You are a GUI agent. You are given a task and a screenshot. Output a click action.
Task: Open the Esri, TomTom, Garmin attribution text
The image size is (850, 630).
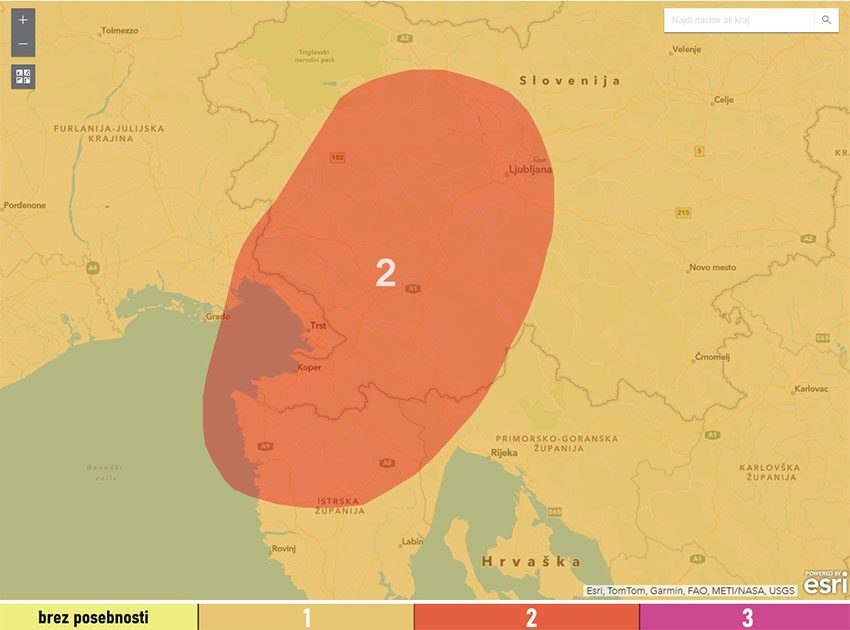(x=690, y=591)
